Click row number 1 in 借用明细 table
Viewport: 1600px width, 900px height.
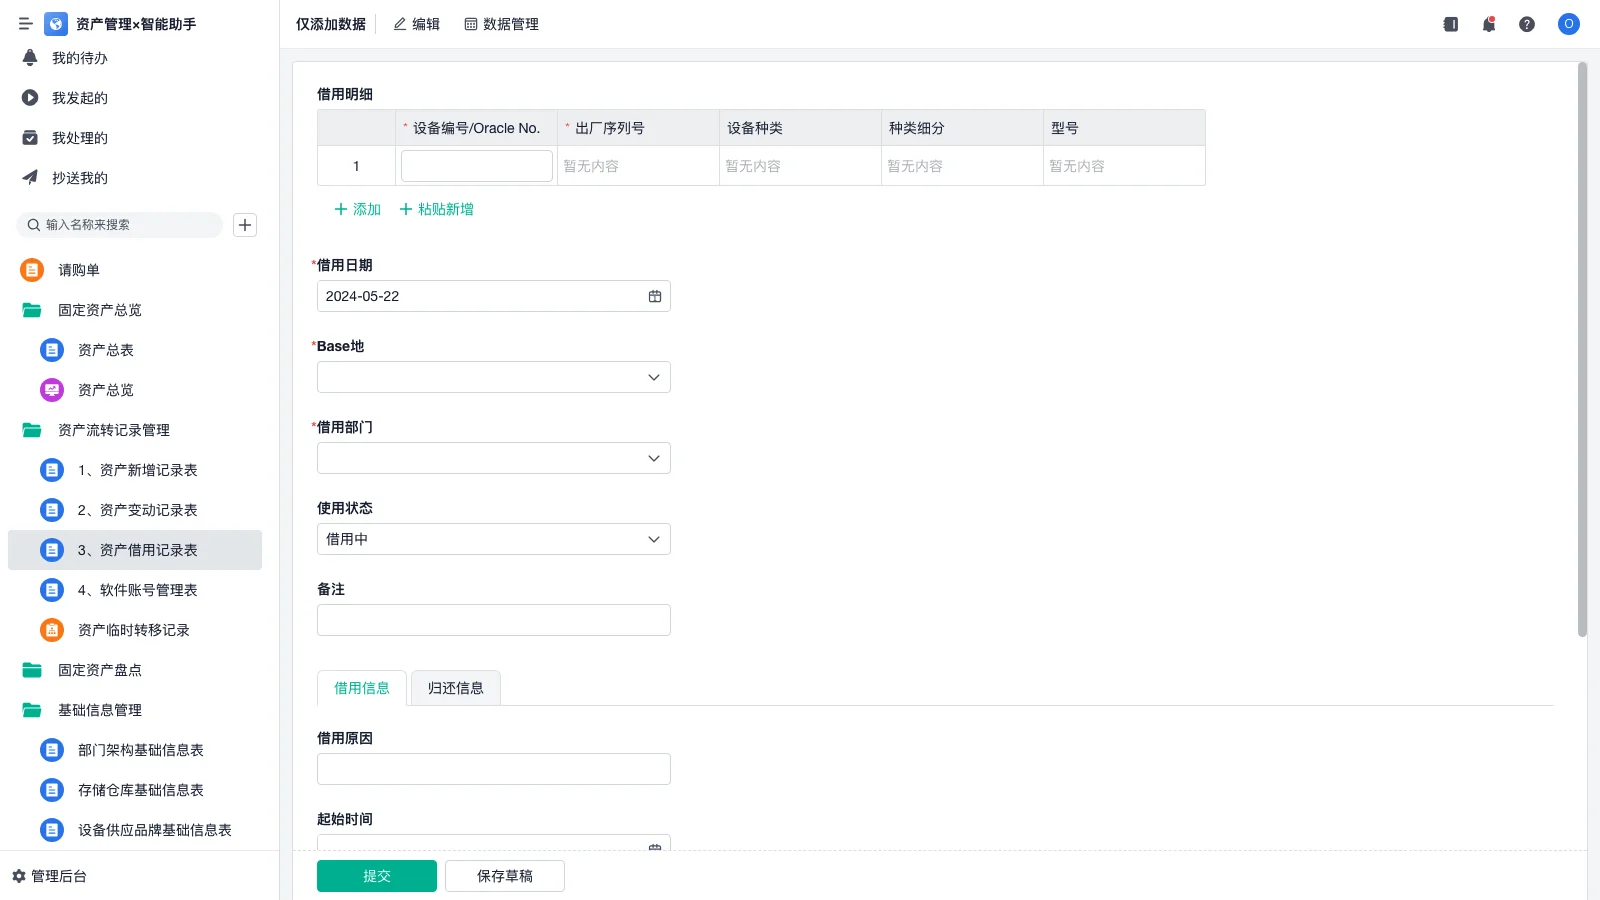coord(356,166)
